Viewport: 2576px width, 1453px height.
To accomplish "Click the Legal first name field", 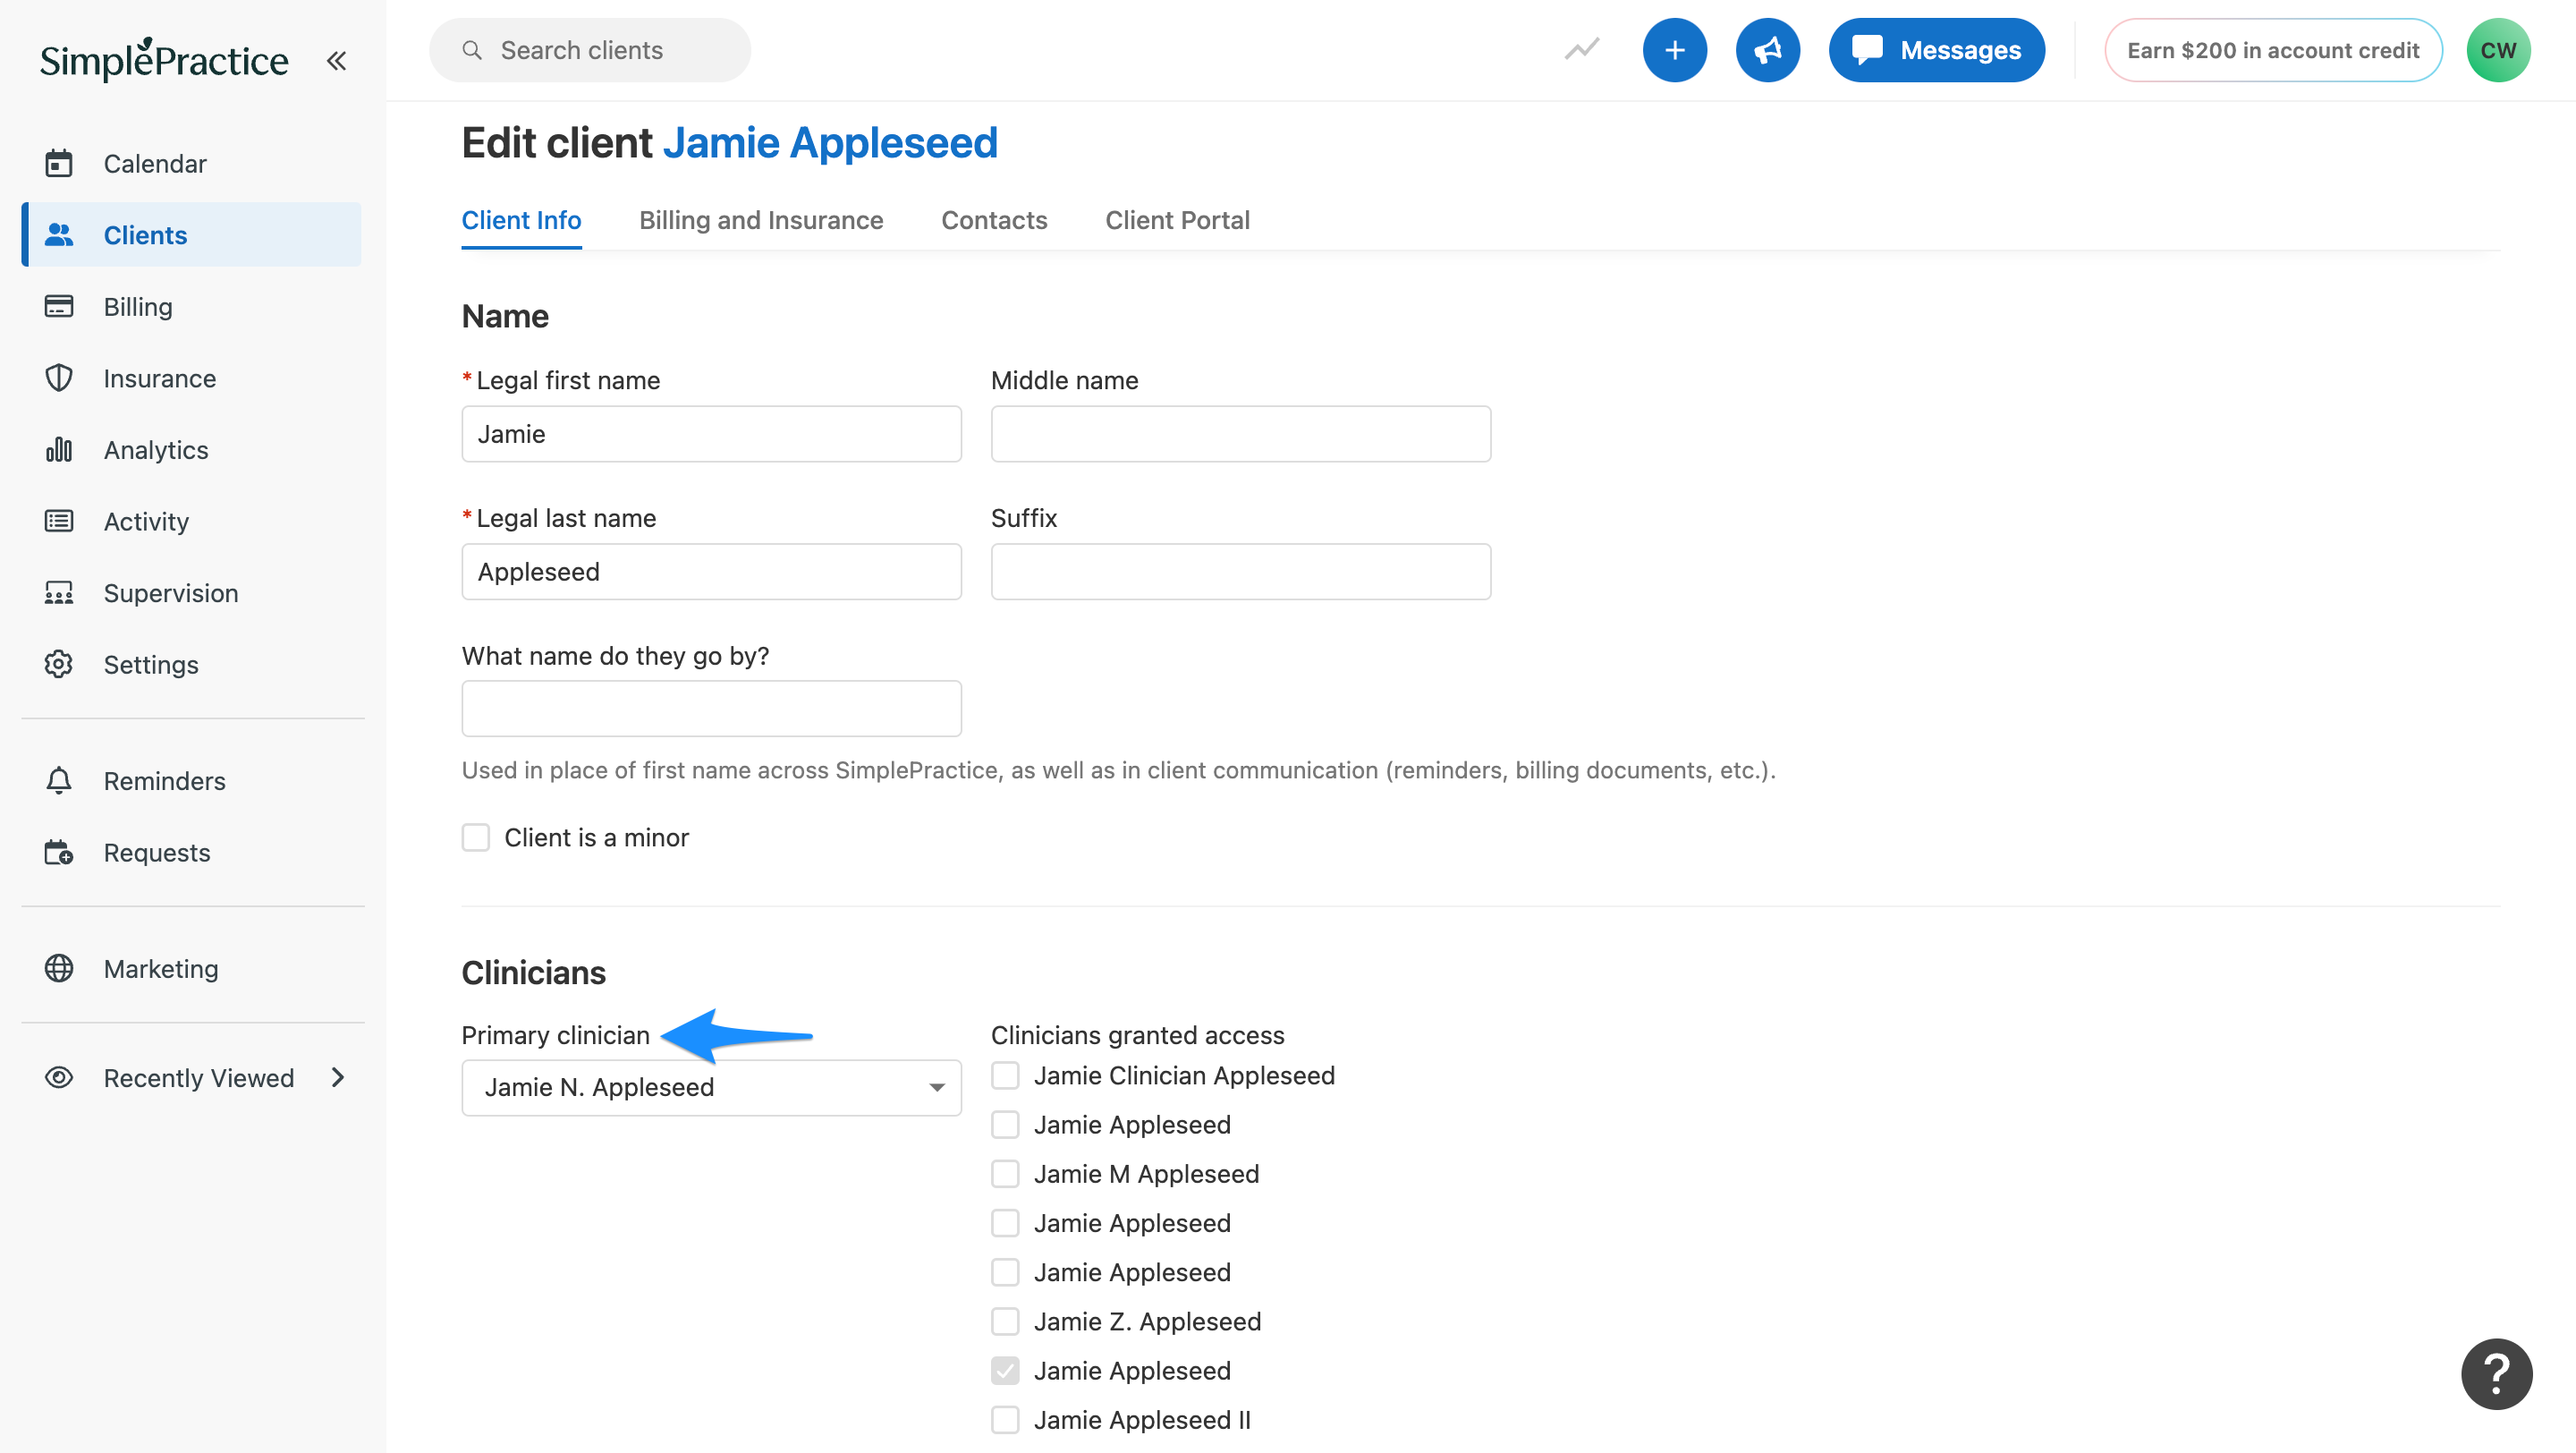I will pos(711,433).
